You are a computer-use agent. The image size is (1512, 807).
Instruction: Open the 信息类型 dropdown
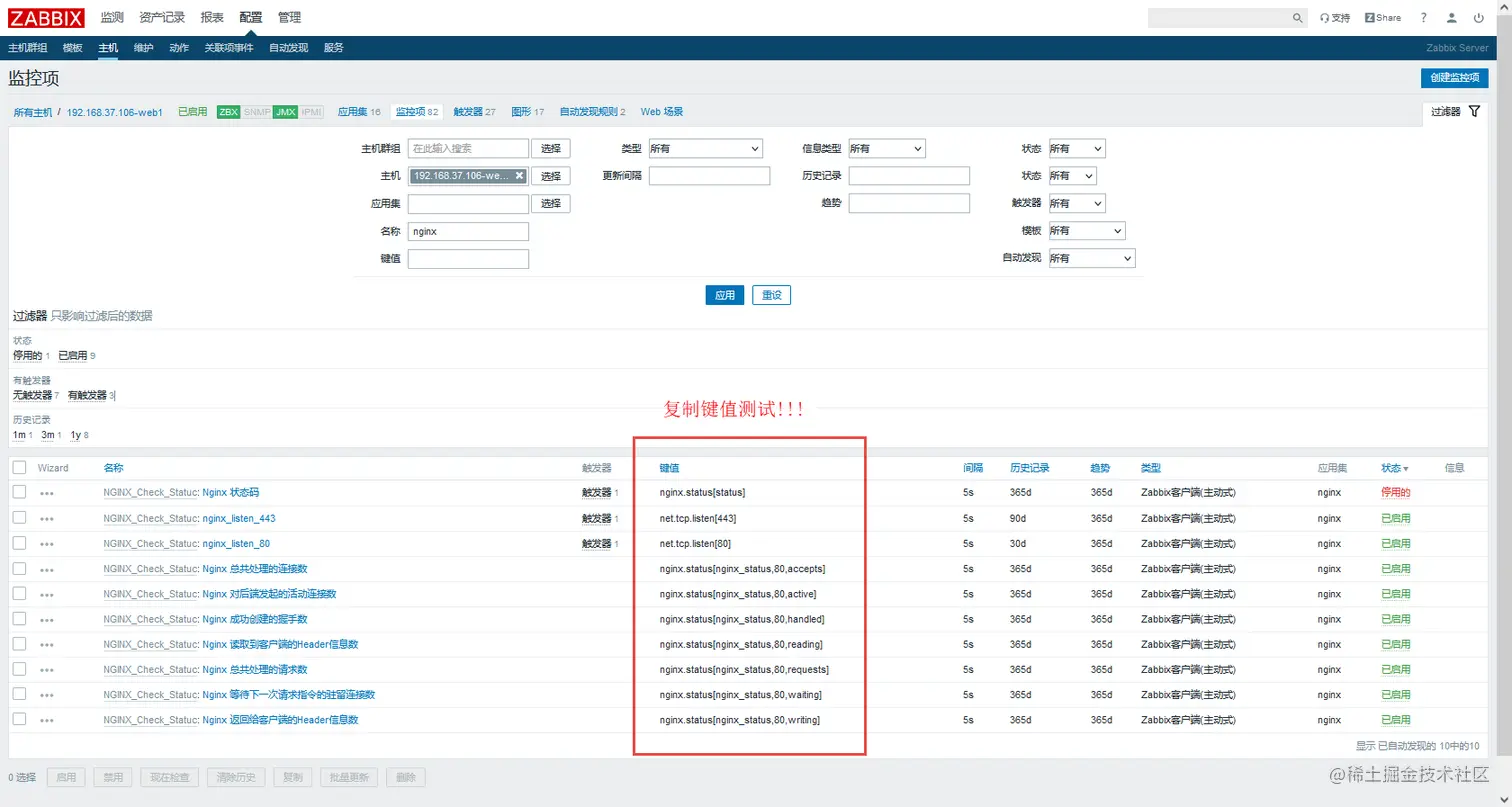click(887, 148)
